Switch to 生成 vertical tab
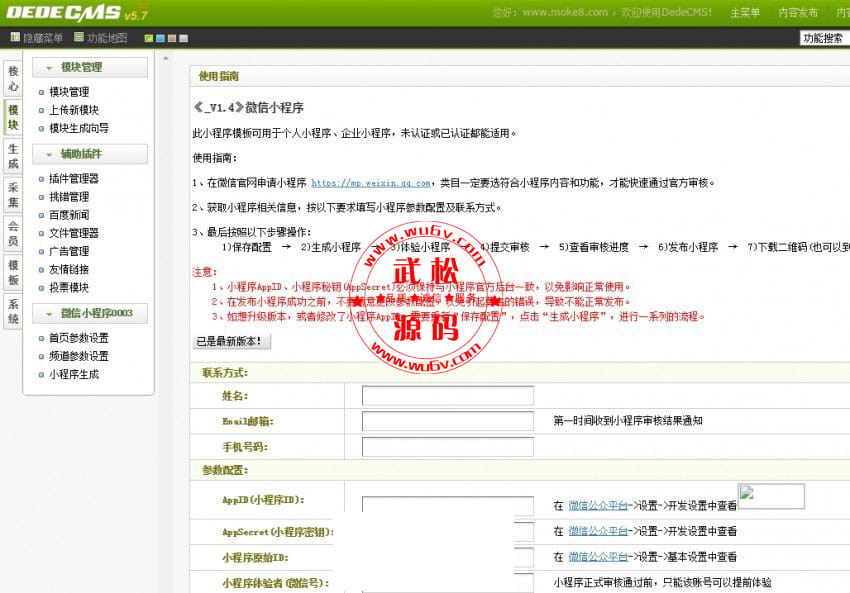This screenshot has width=850, height=593. point(13,156)
